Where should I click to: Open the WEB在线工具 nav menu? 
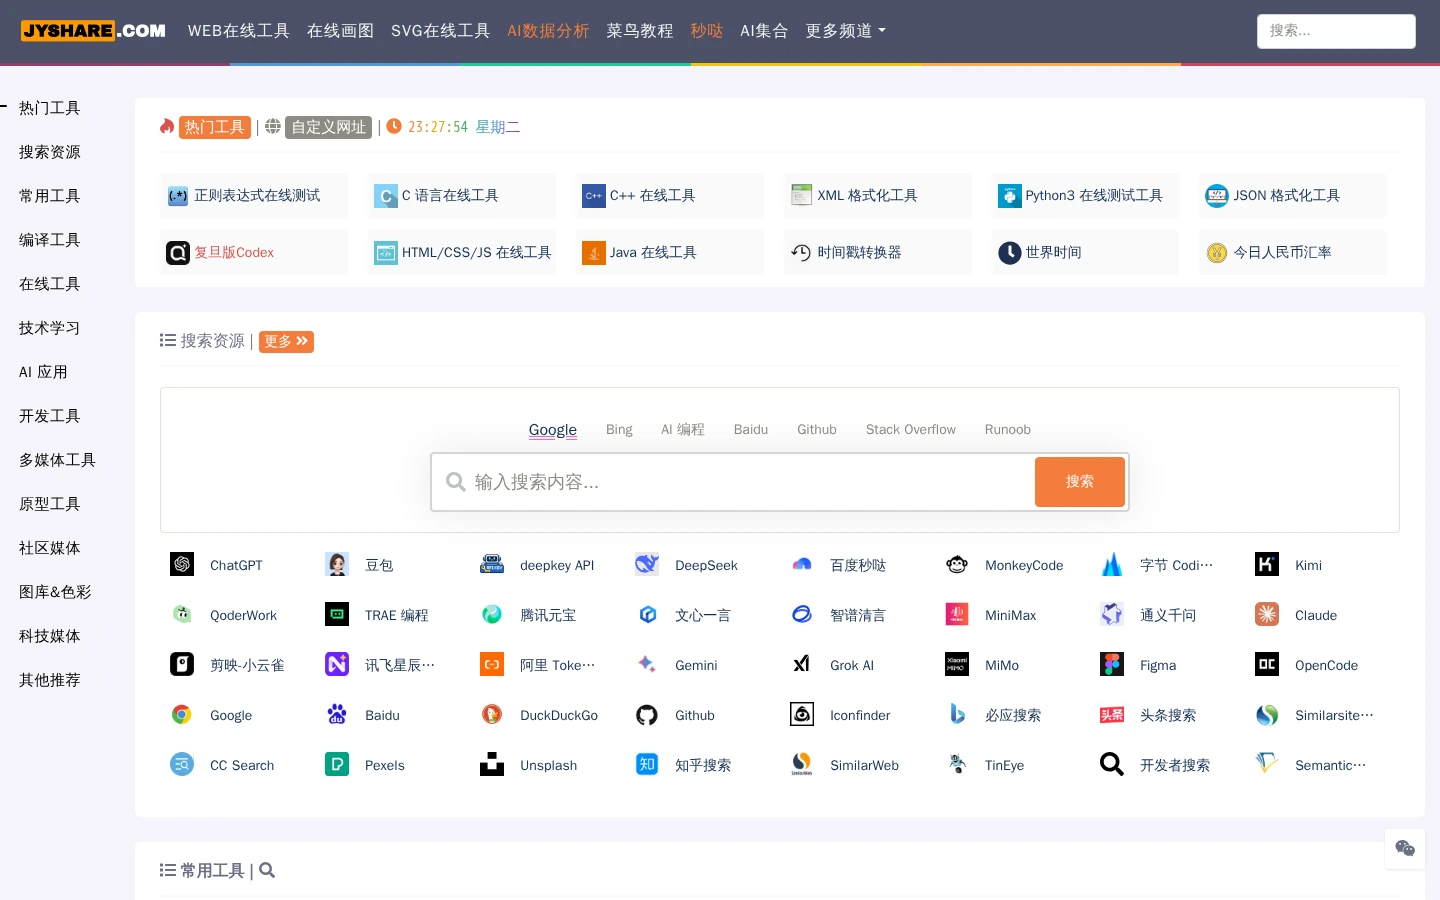238,31
